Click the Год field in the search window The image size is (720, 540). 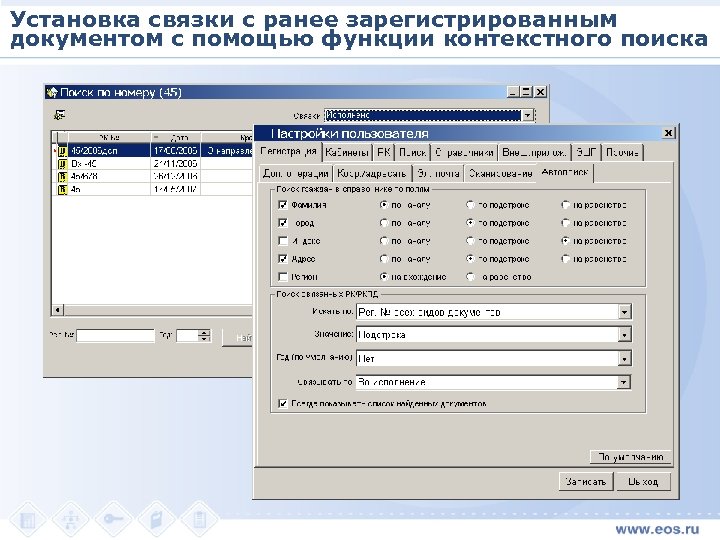tap(187, 336)
